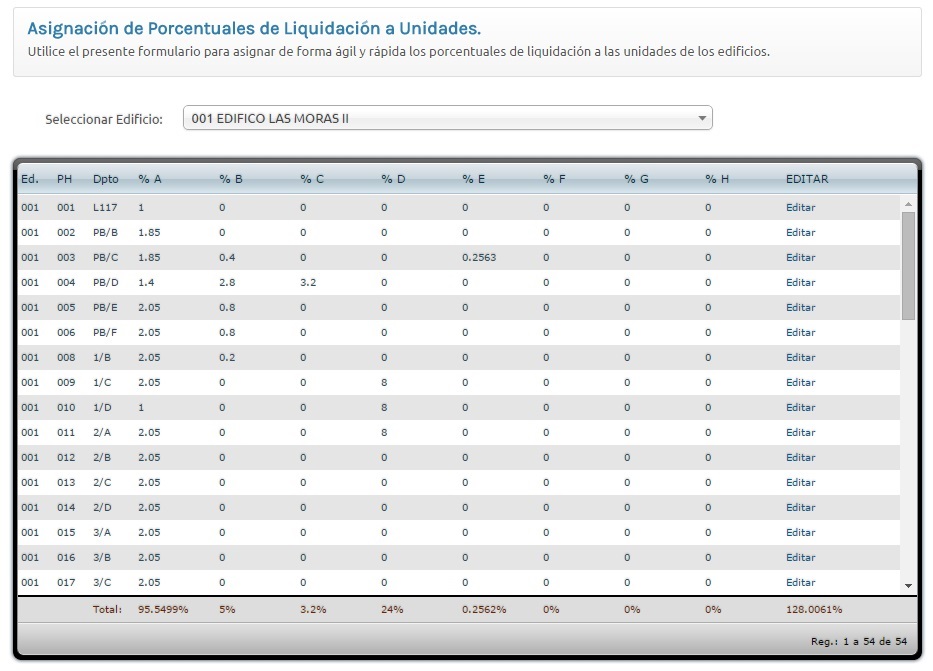The width and height of the screenshot is (933, 671).
Task: Click the L117 department cell
Action: [105, 208]
